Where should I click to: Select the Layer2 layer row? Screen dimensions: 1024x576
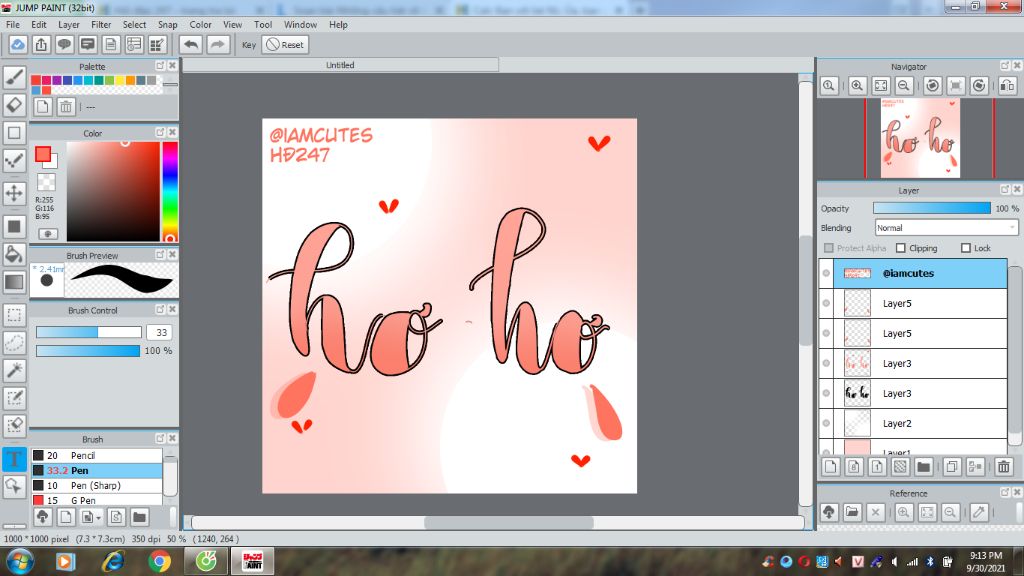[x=913, y=423]
